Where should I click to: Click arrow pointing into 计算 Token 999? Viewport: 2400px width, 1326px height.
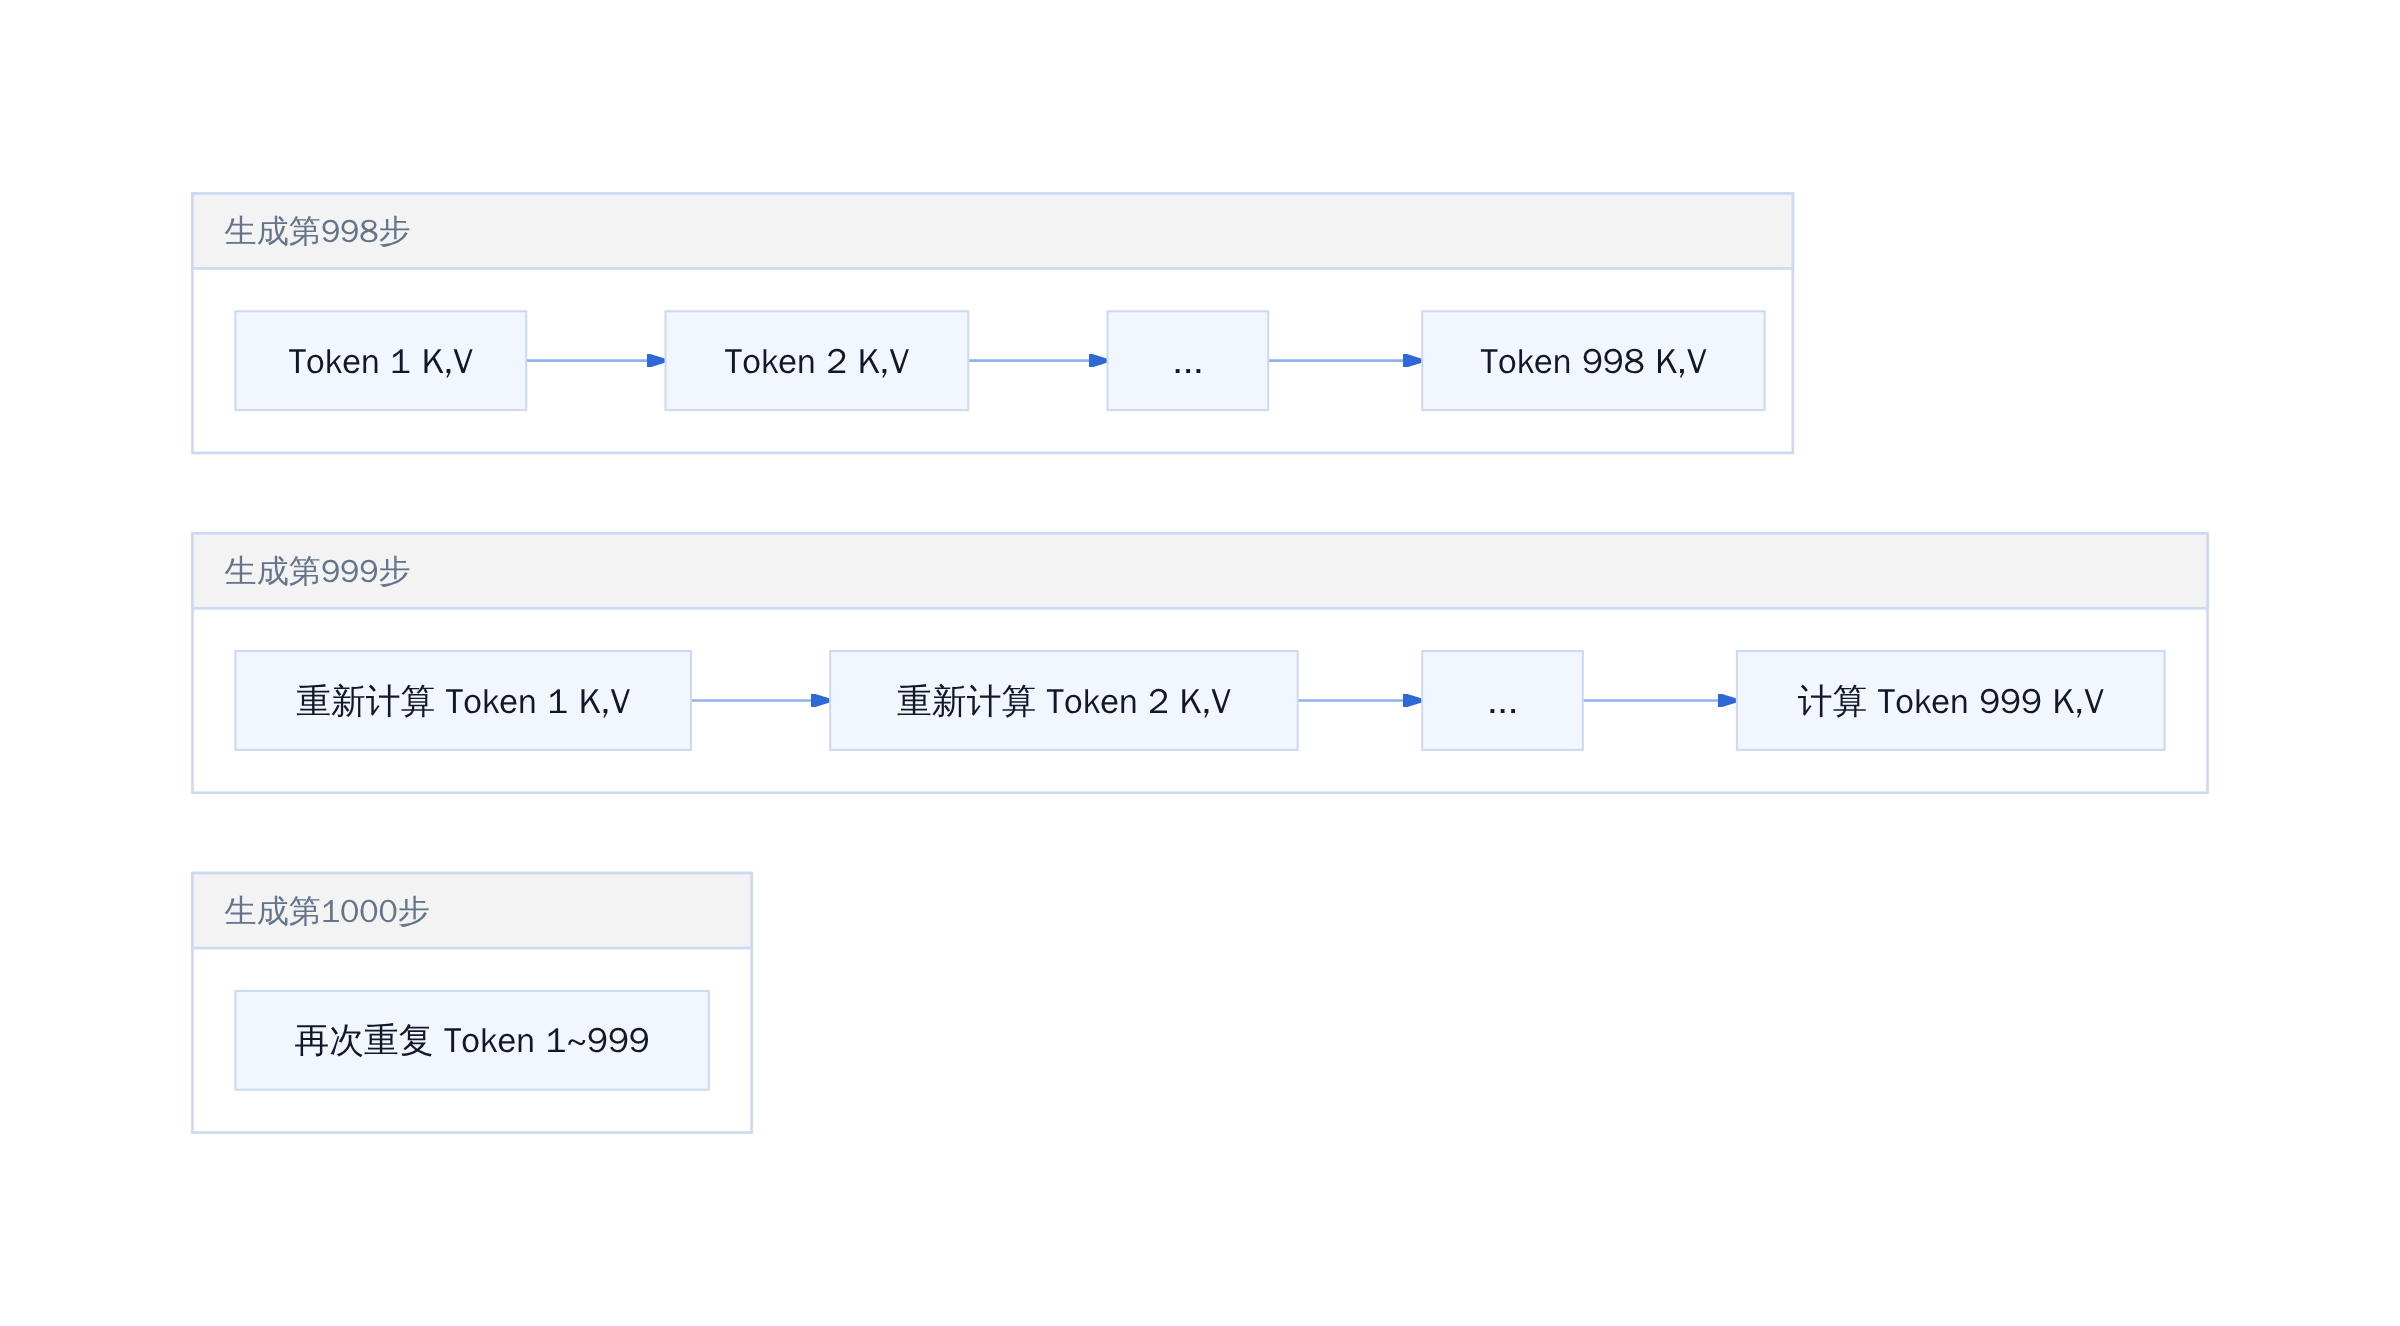coord(1660,700)
